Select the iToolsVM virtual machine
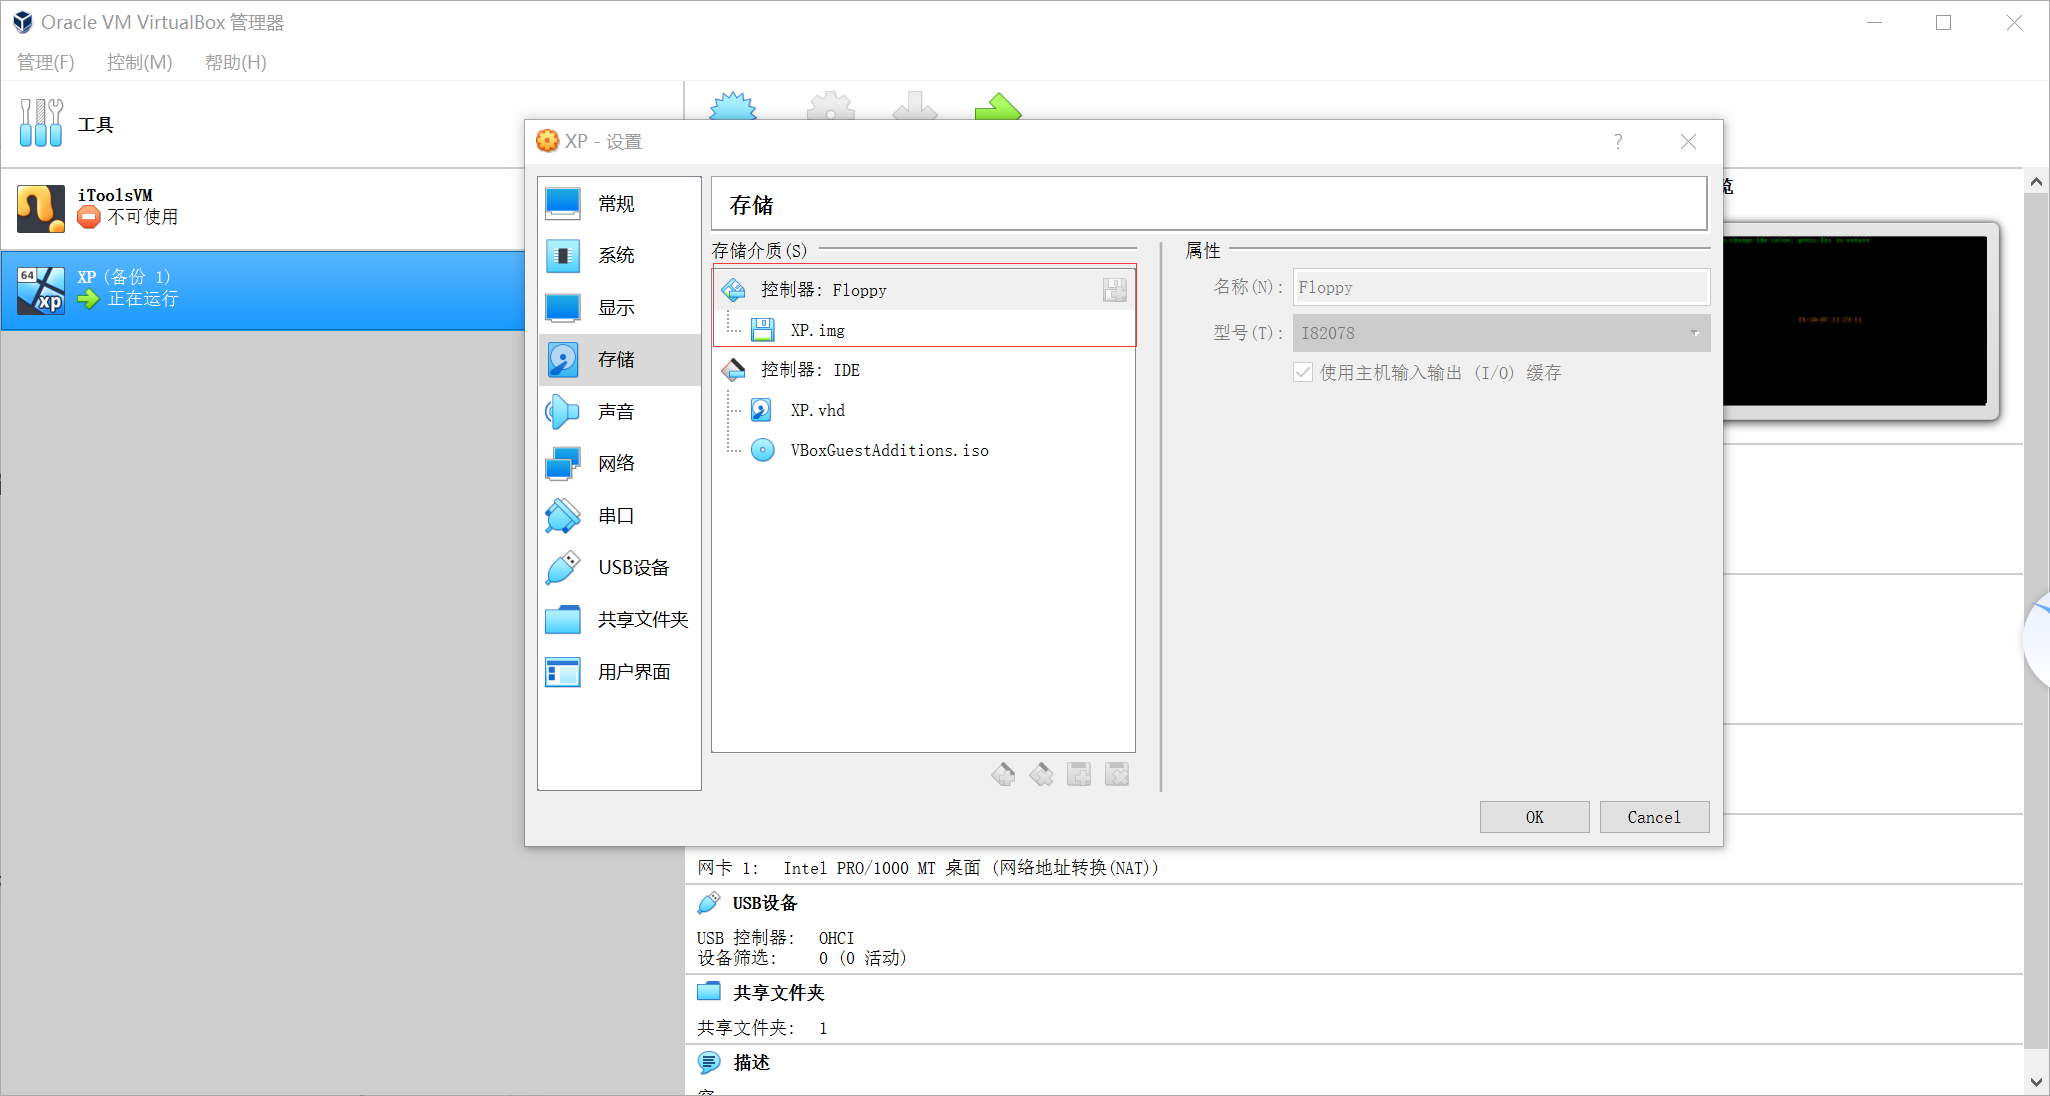The width and height of the screenshot is (2050, 1096). (263, 208)
